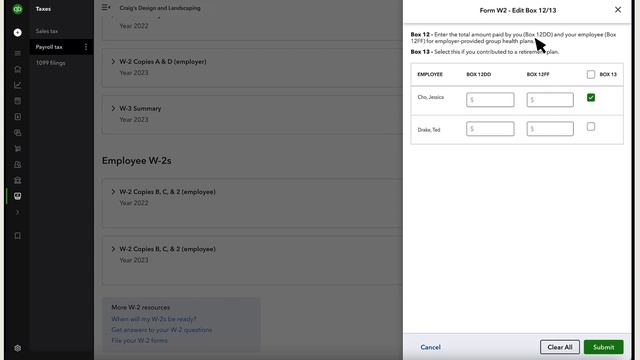The width and height of the screenshot is (640, 360).
Task: Click the QuickBooks logo icon
Action: pos(18,9)
